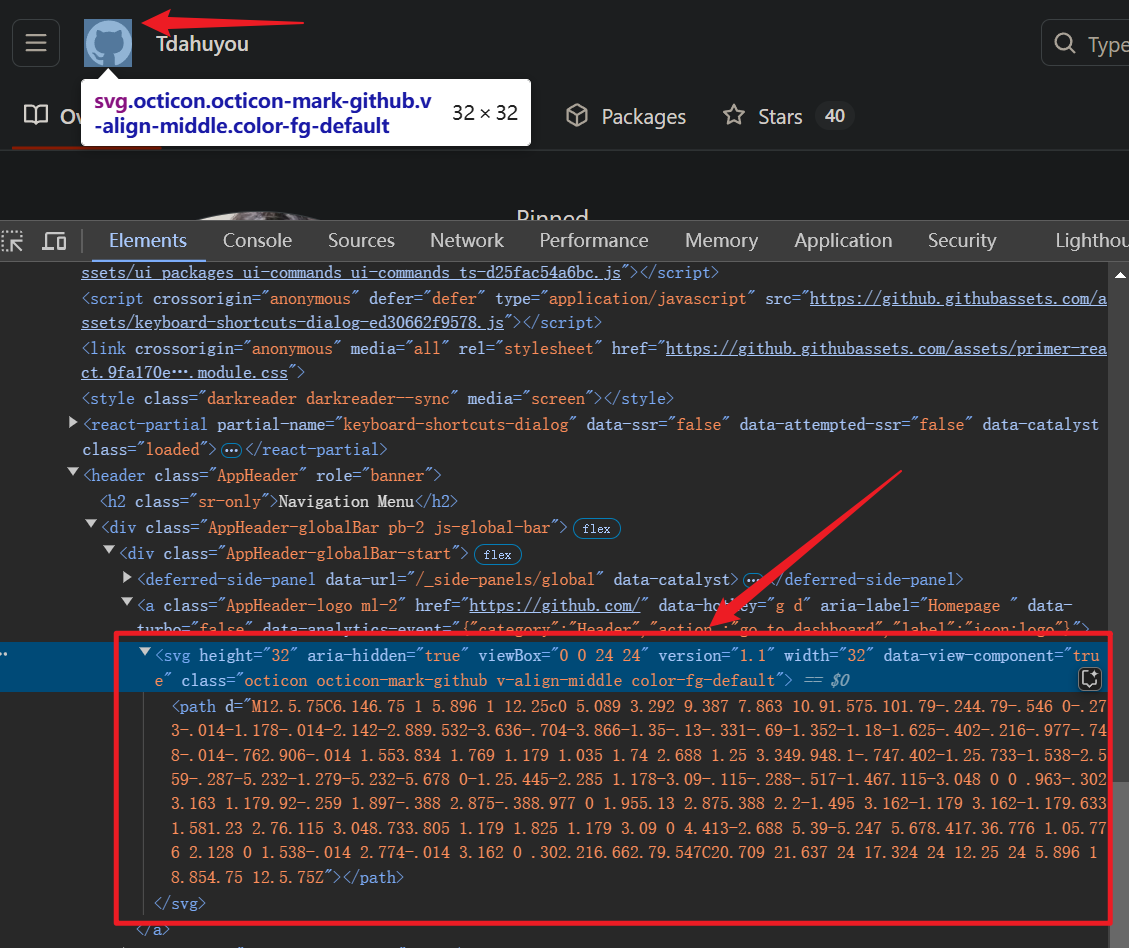Image resolution: width=1129 pixels, height=948 pixels.
Task: Click the search input field labeled Type
Action: click(x=1085, y=43)
